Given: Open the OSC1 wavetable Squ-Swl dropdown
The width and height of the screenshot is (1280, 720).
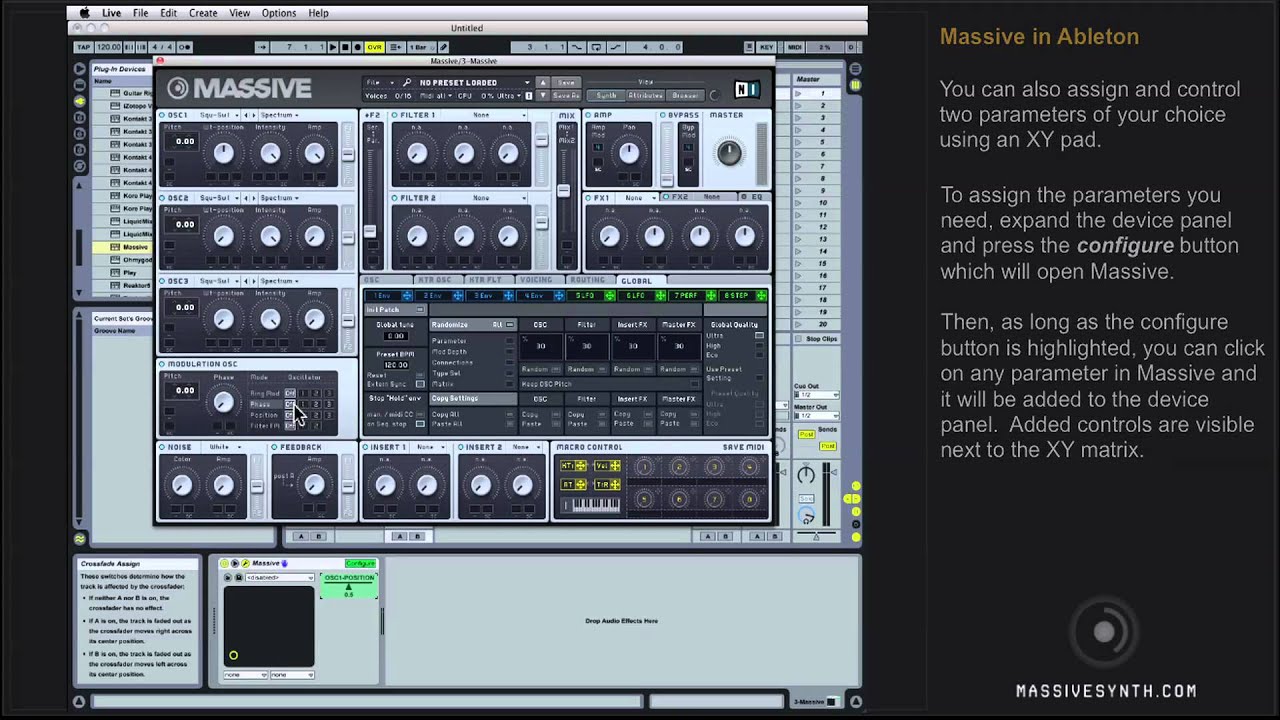Looking at the screenshot, I should point(218,115).
